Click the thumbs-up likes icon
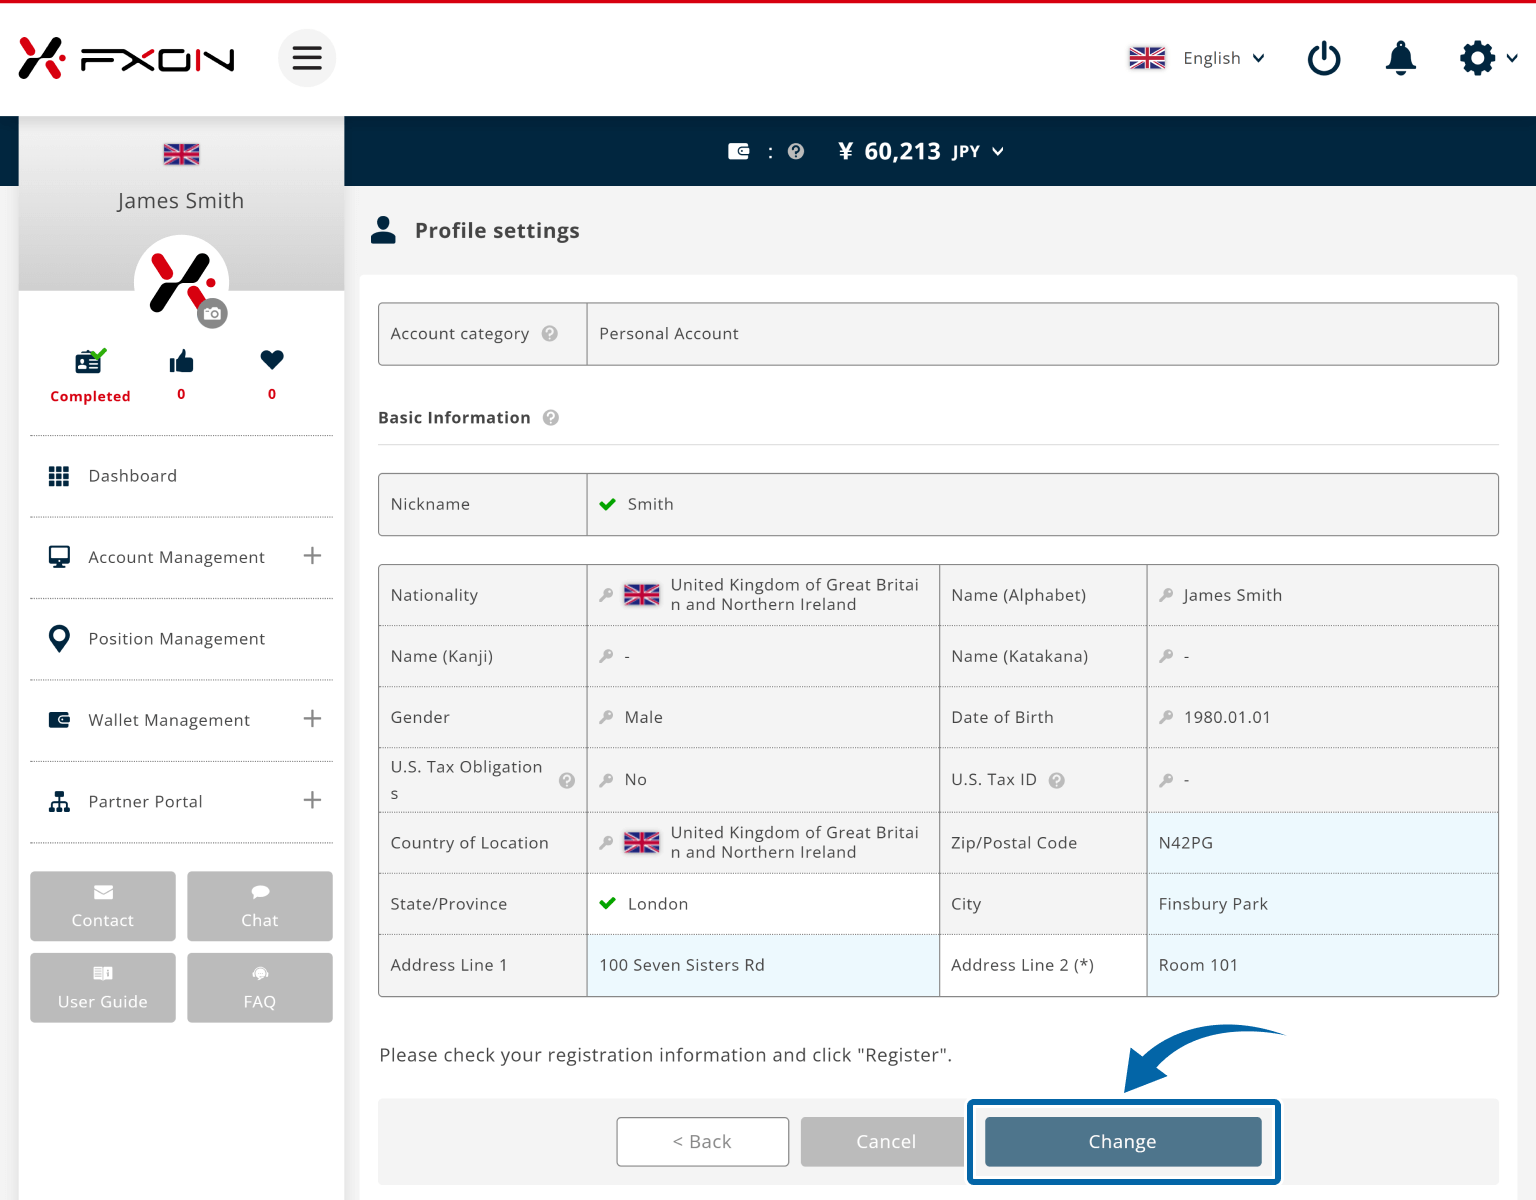The image size is (1536, 1200). click(181, 362)
